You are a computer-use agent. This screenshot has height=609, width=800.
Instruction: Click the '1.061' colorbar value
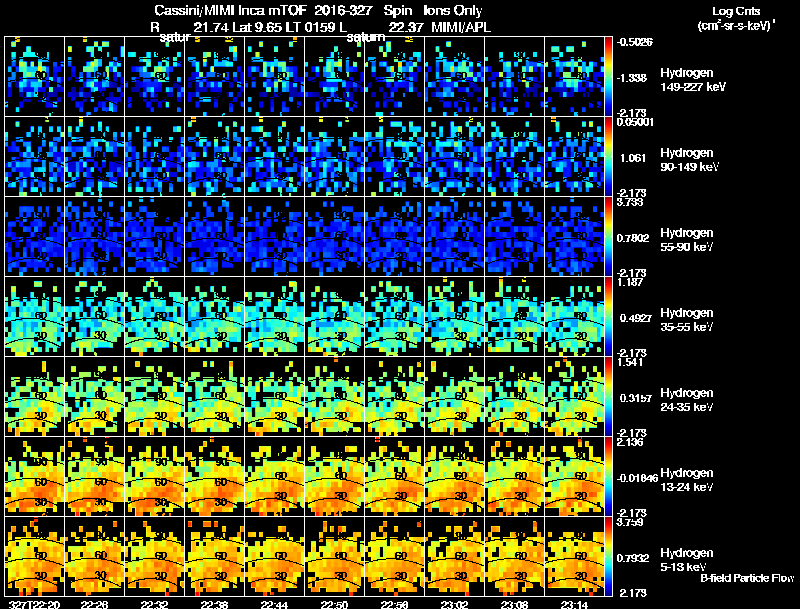pos(633,158)
